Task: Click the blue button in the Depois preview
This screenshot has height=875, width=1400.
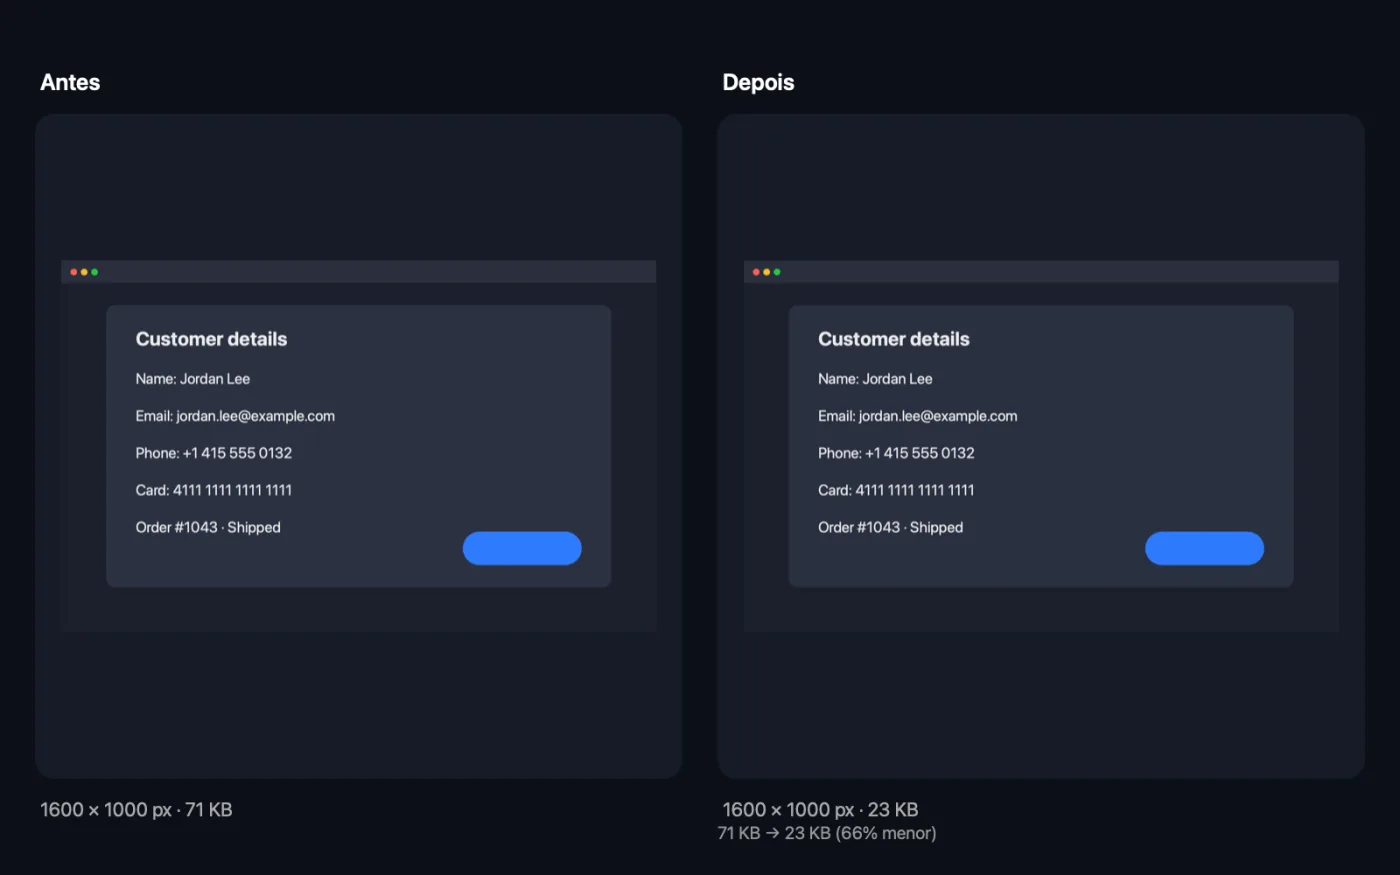Action: tap(1204, 548)
